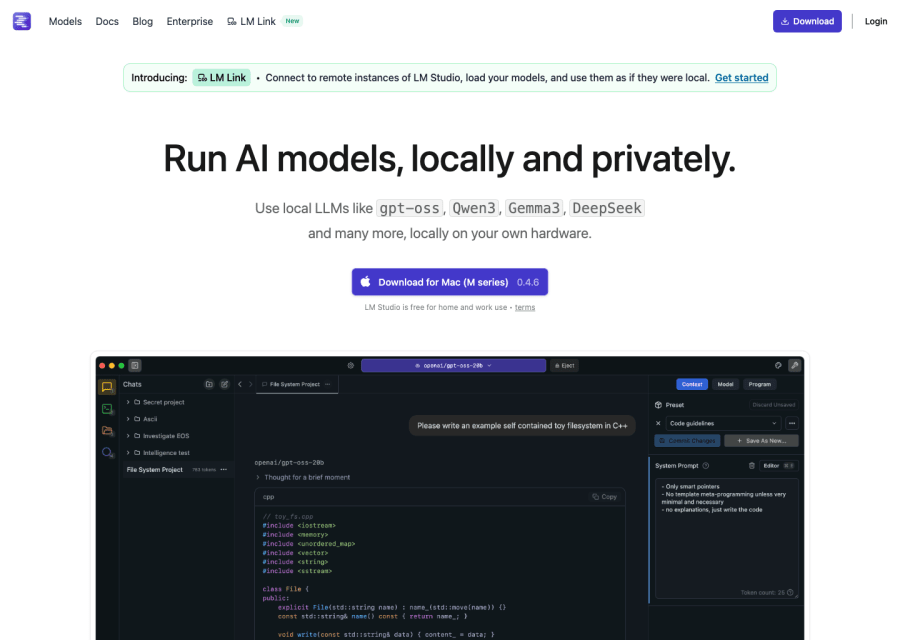Viewport: 900px width, 640px height.
Task: Expand the Intelligence test folder
Action: click(x=128, y=452)
